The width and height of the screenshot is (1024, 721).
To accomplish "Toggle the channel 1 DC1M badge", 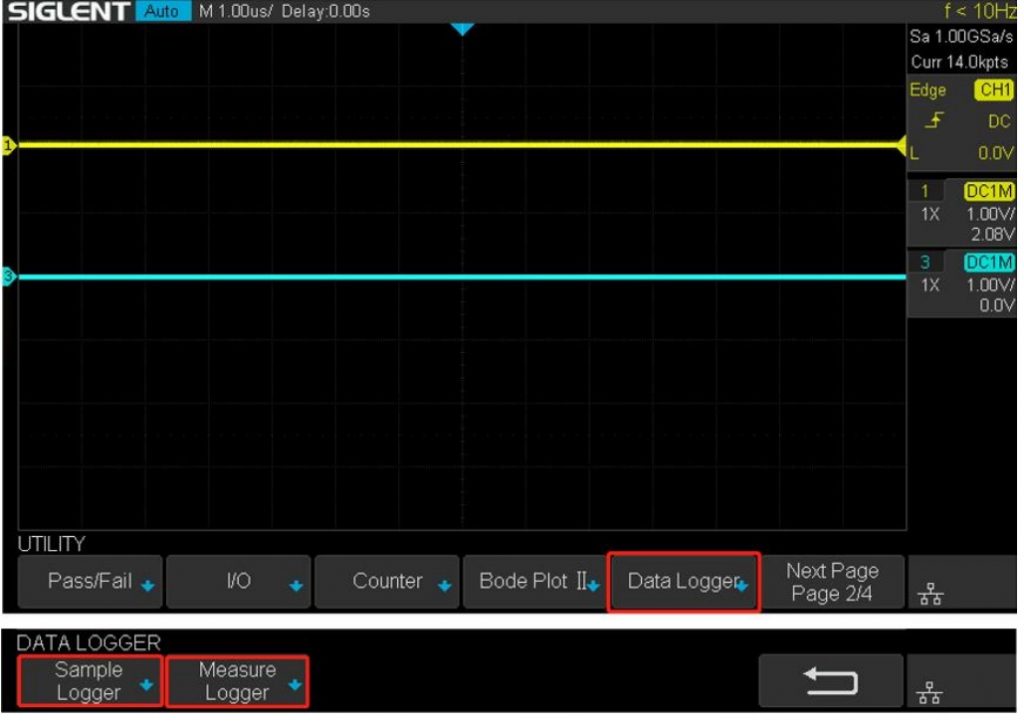I will tap(989, 192).
